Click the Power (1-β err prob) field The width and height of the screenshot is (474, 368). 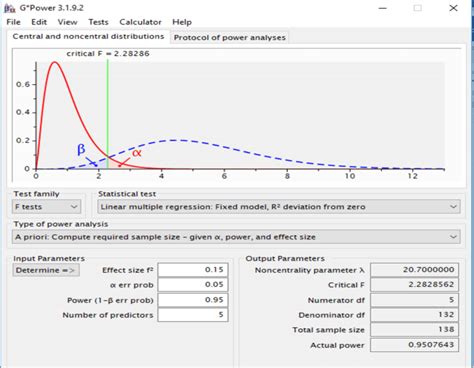[193, 300]
